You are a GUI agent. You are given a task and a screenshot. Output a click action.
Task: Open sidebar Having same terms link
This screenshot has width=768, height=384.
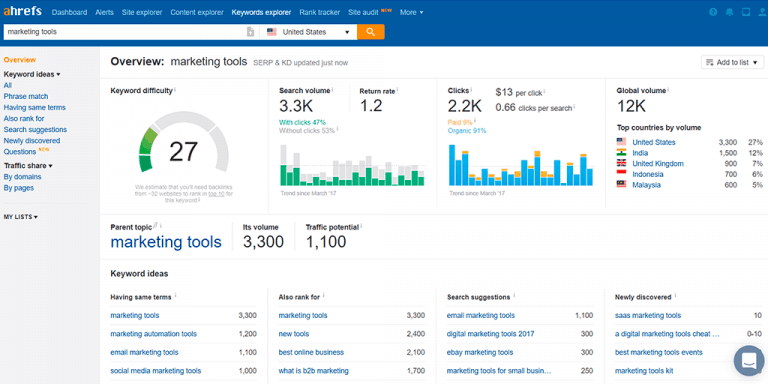pyautogui.click(x=34, y=107)
